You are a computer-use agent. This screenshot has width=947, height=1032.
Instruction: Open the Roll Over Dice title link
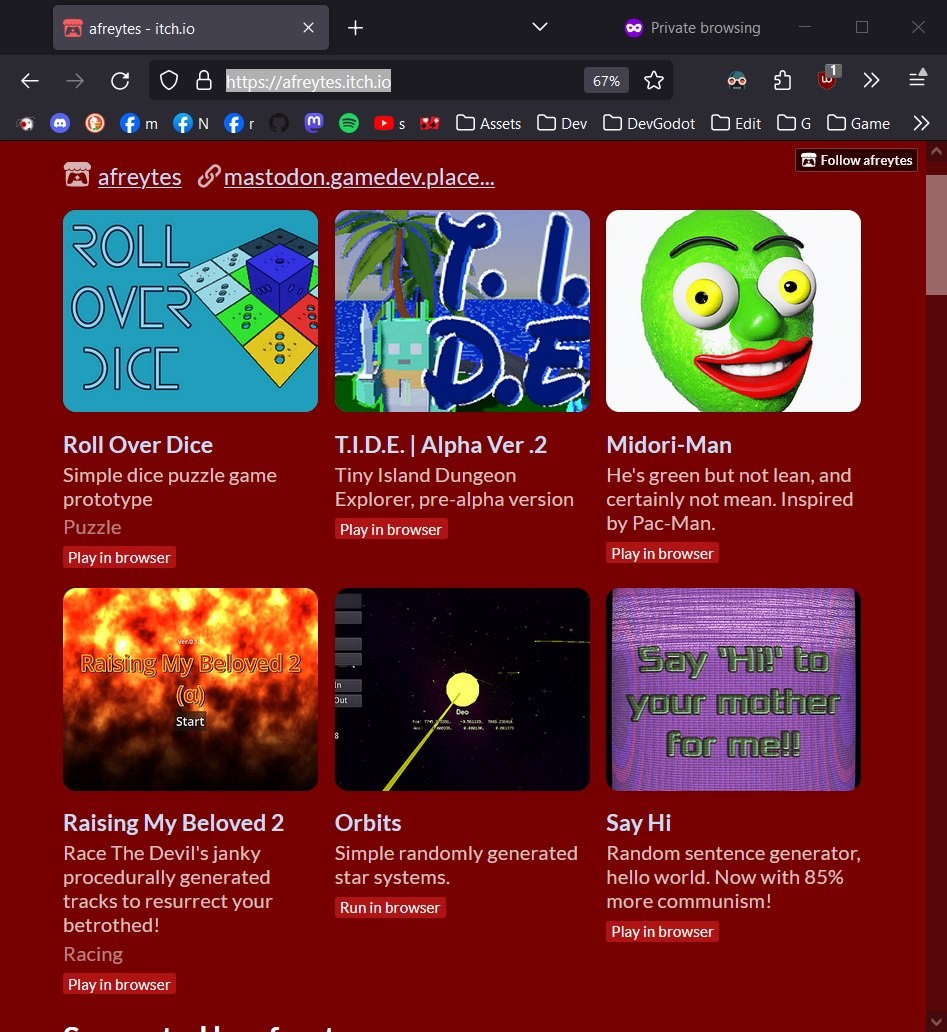(x=138, y=445)
